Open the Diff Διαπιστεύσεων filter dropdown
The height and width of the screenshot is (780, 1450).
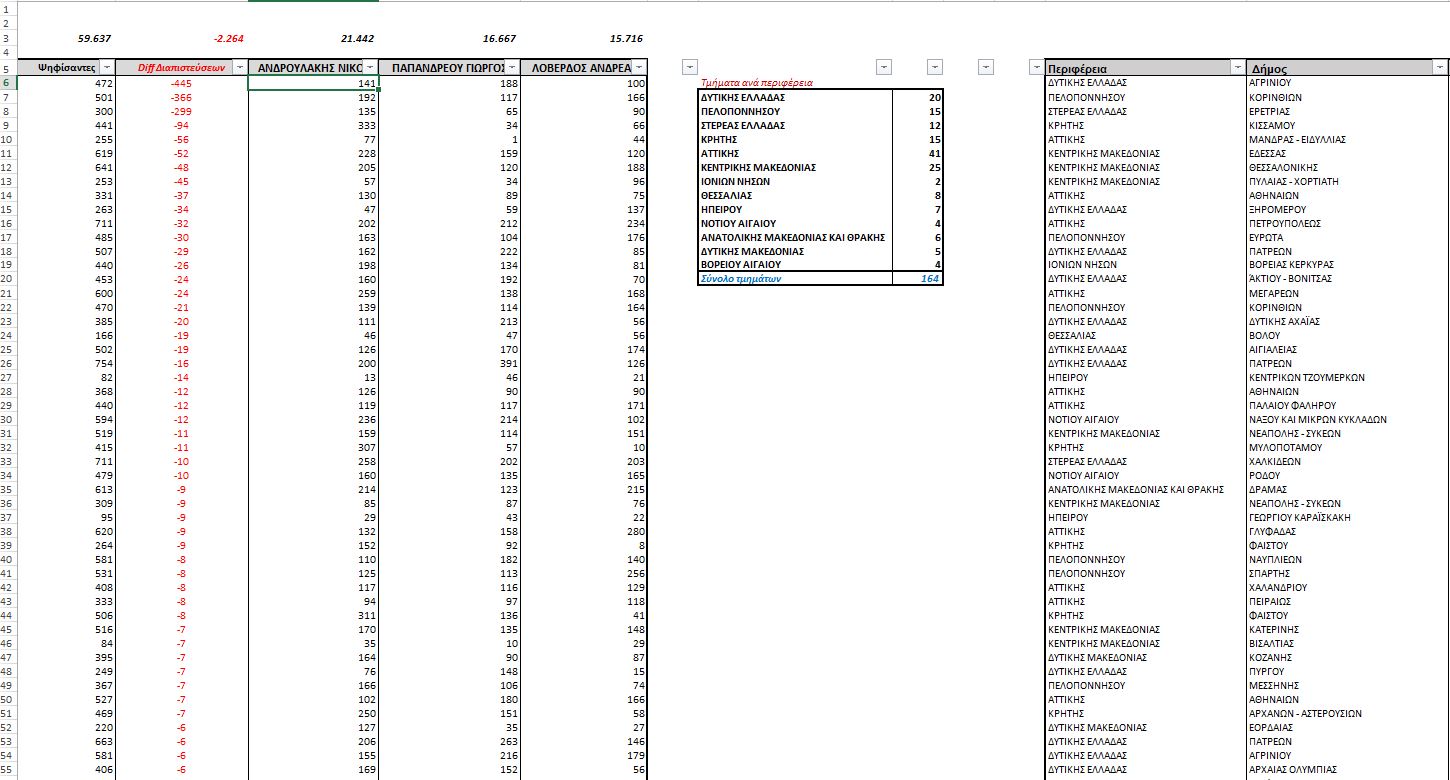[x=238, y=67]
